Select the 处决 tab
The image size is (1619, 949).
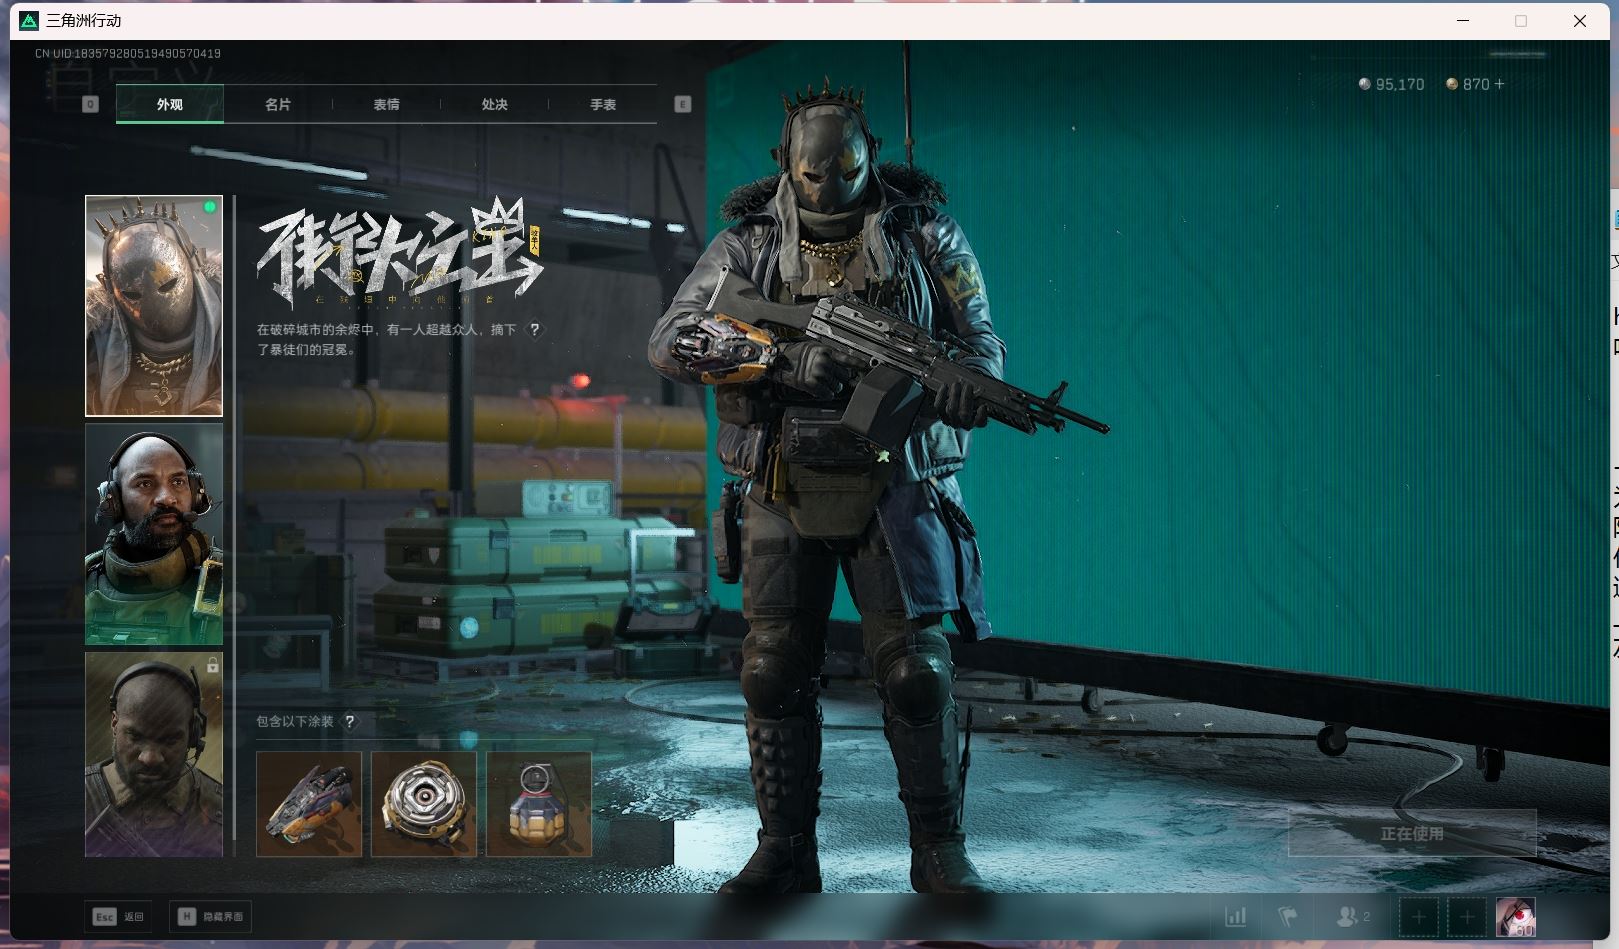click(494, 104)
